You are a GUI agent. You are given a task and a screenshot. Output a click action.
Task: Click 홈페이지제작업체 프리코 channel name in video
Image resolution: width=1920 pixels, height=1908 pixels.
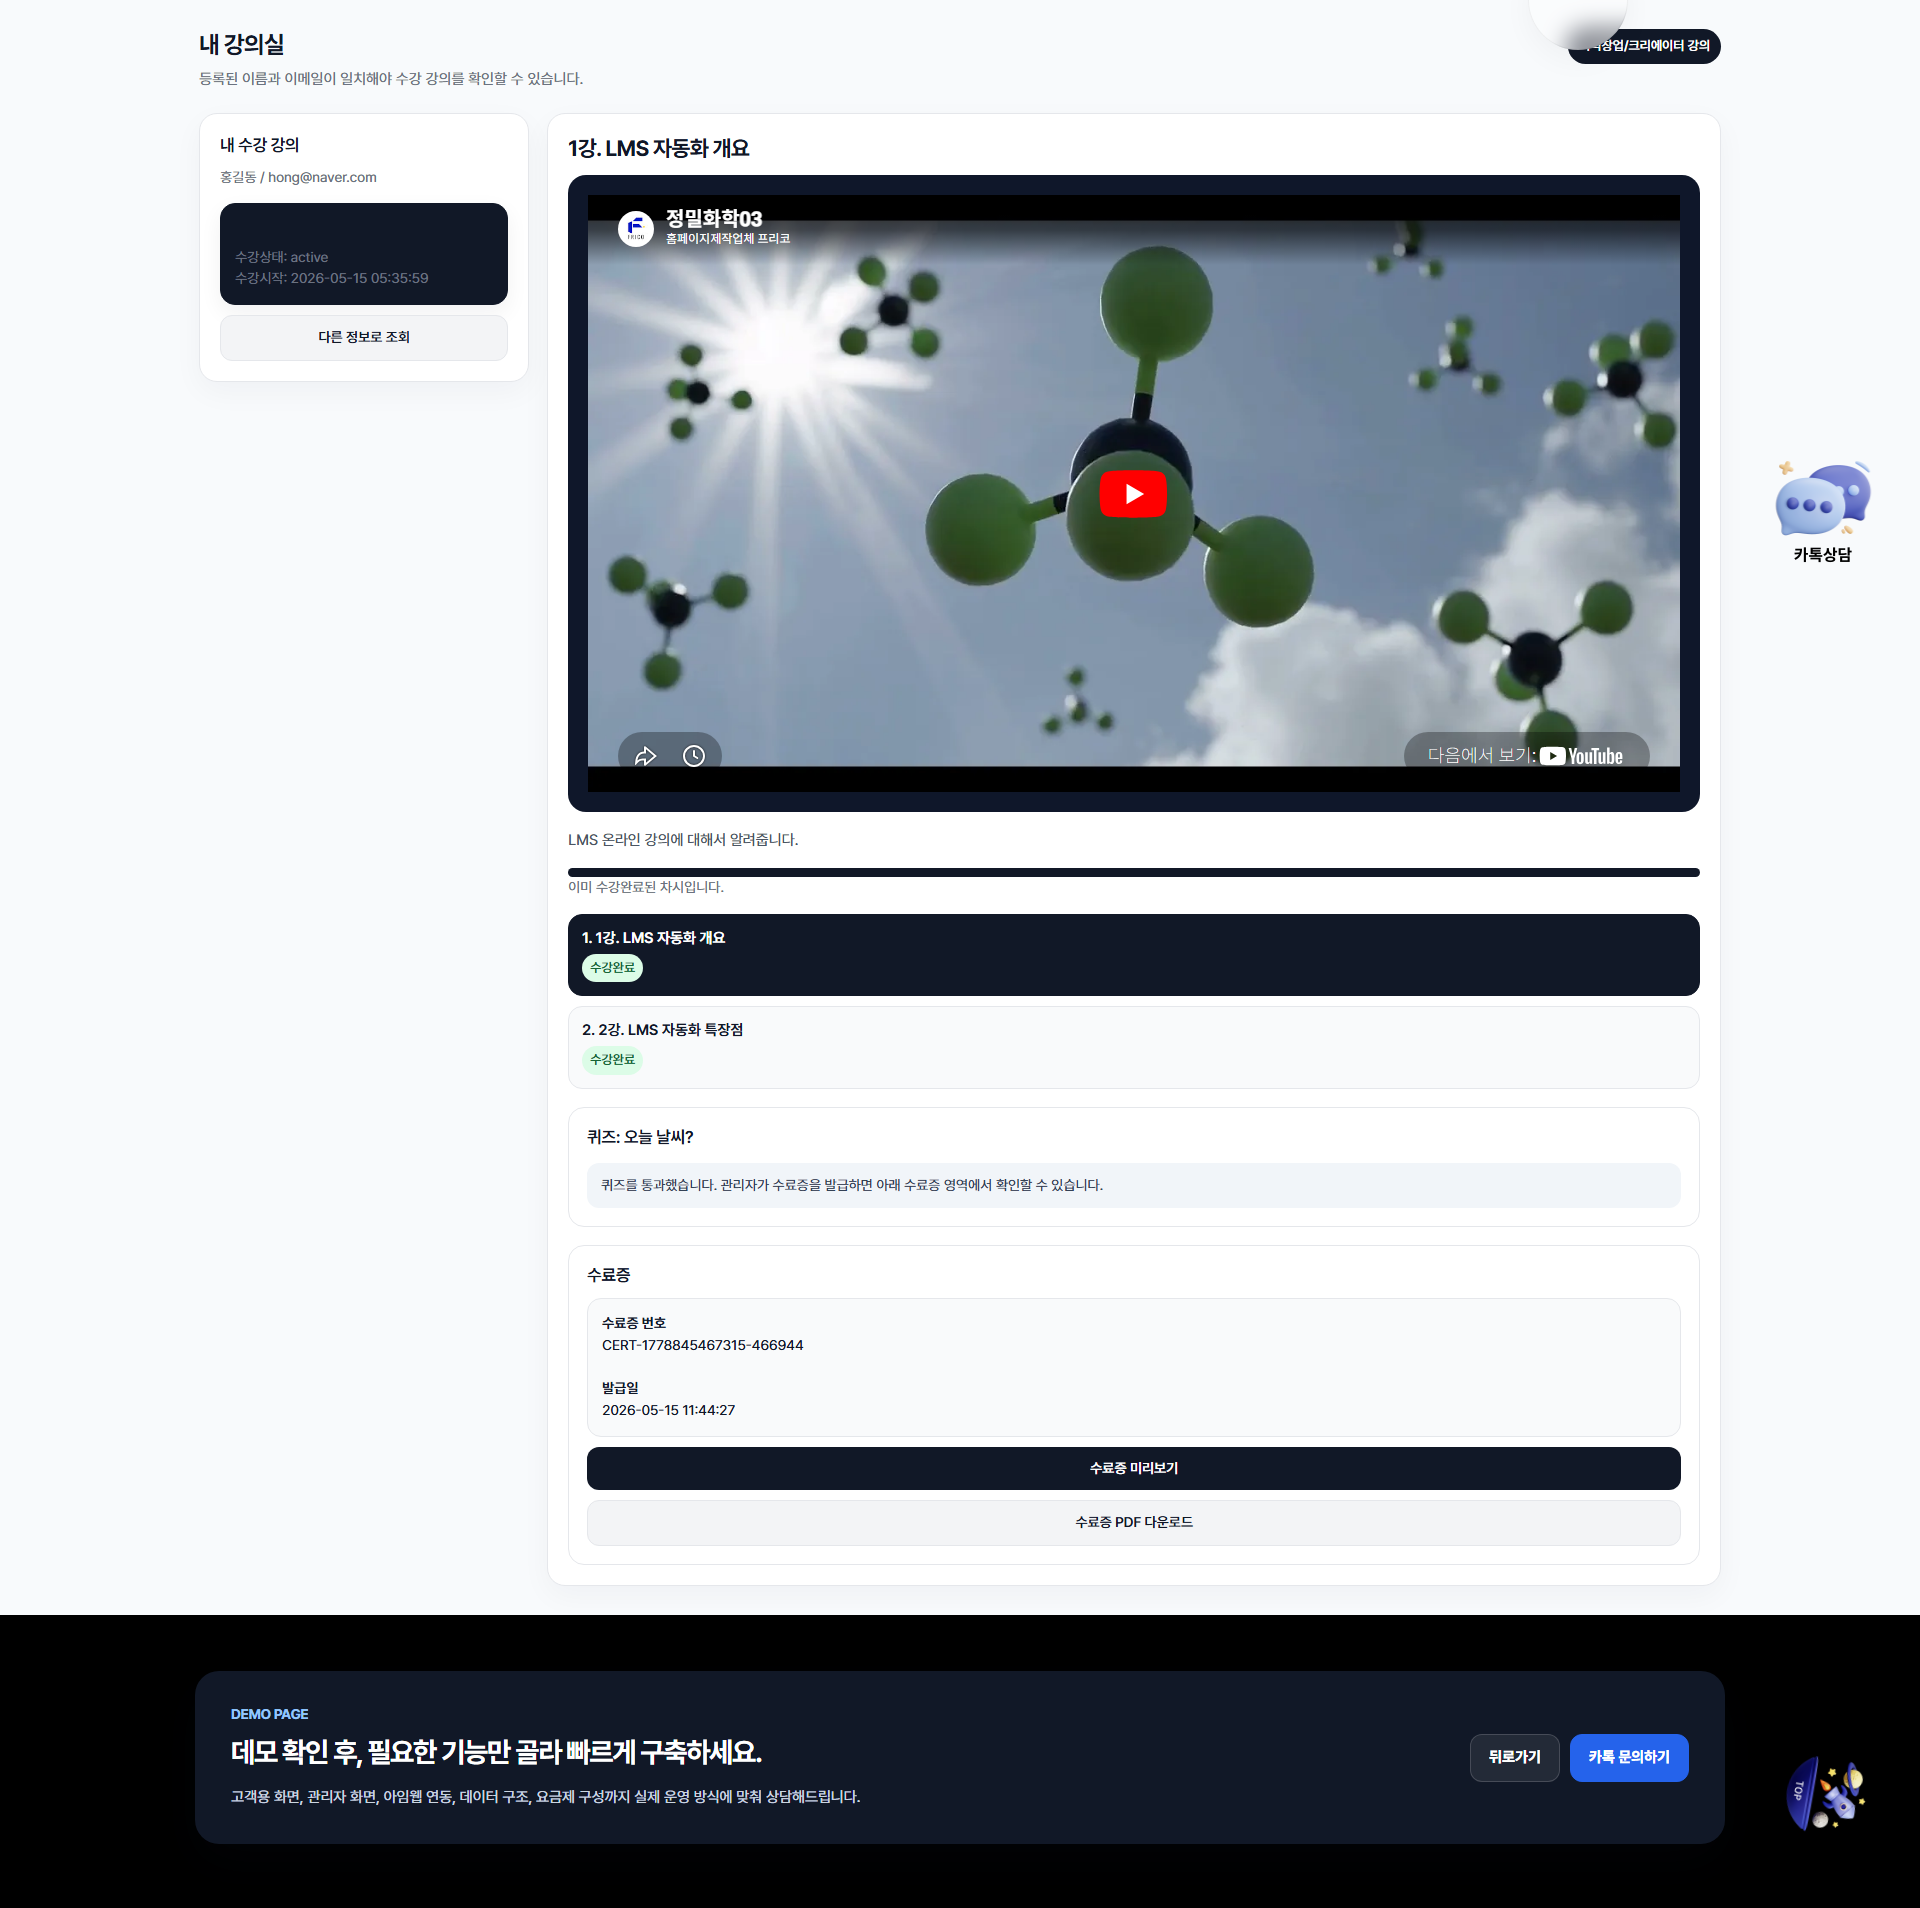point(728,239)
